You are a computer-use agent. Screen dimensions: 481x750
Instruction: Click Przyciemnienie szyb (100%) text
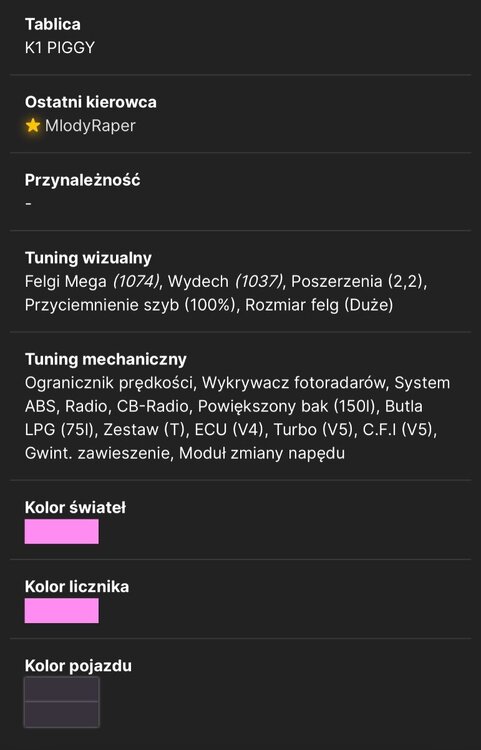[130, 305]
